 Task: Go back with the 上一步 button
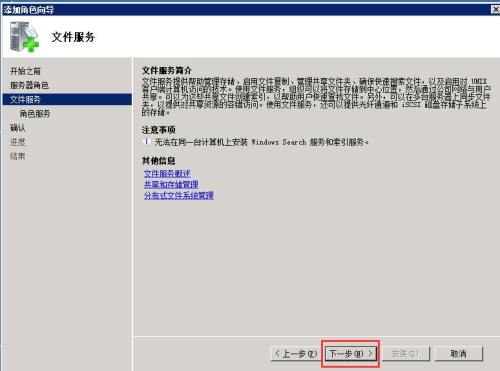coord(295,354)
